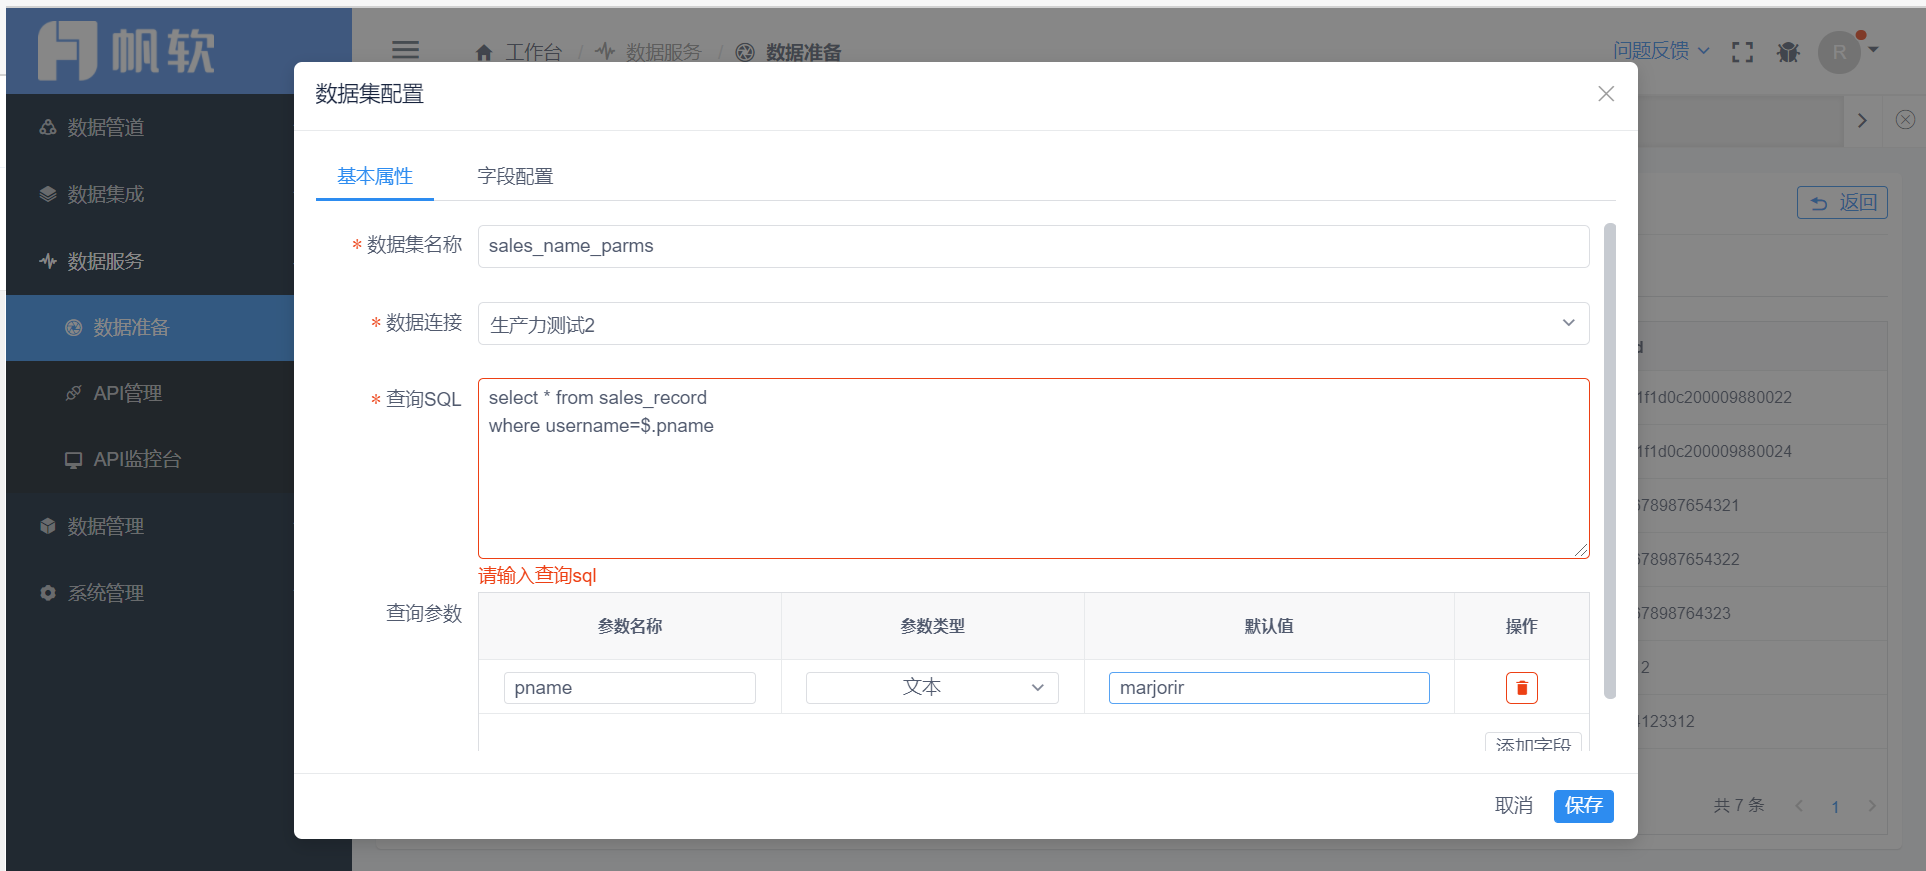This screenshot has width=1926, height=871.
Task: Click the 参数类型 column header
Action: pyautogui.click(x=933, y=626)
